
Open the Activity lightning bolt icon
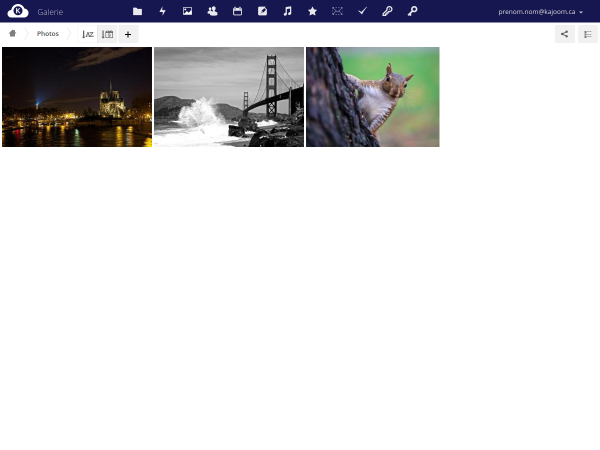point(162,11)
